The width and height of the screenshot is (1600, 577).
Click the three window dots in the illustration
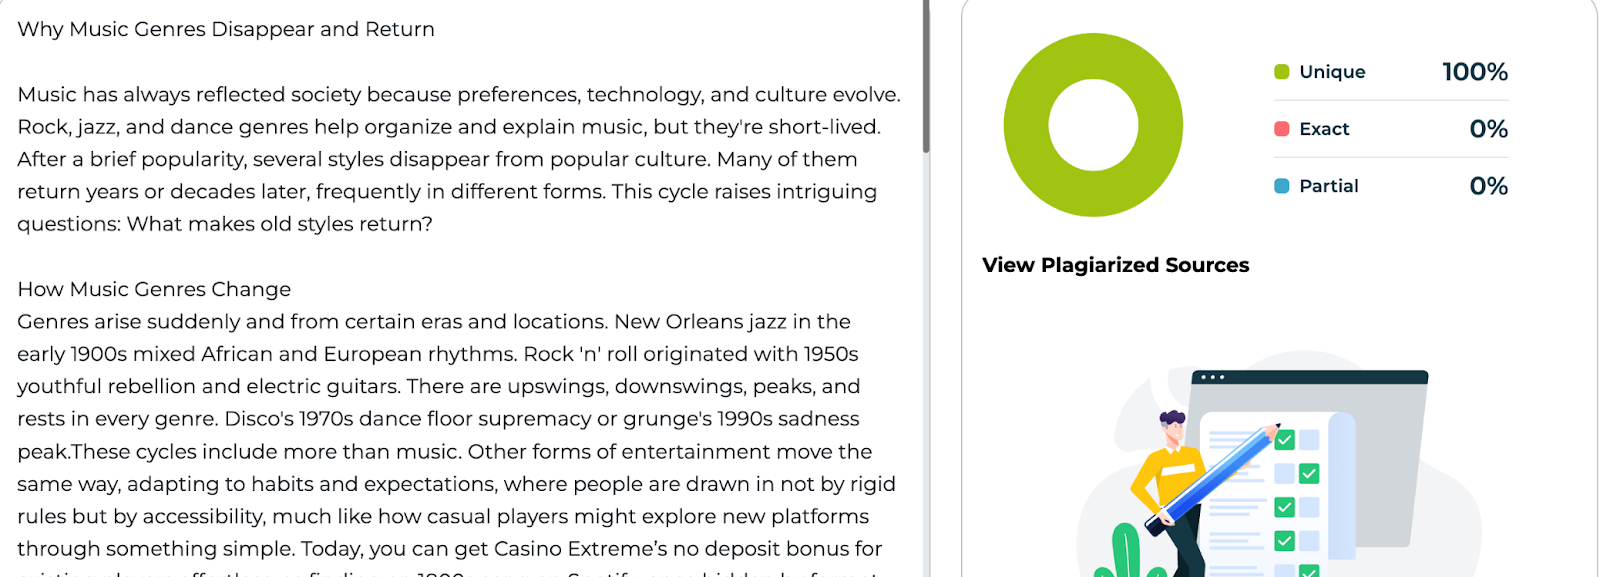(1211, 378)
